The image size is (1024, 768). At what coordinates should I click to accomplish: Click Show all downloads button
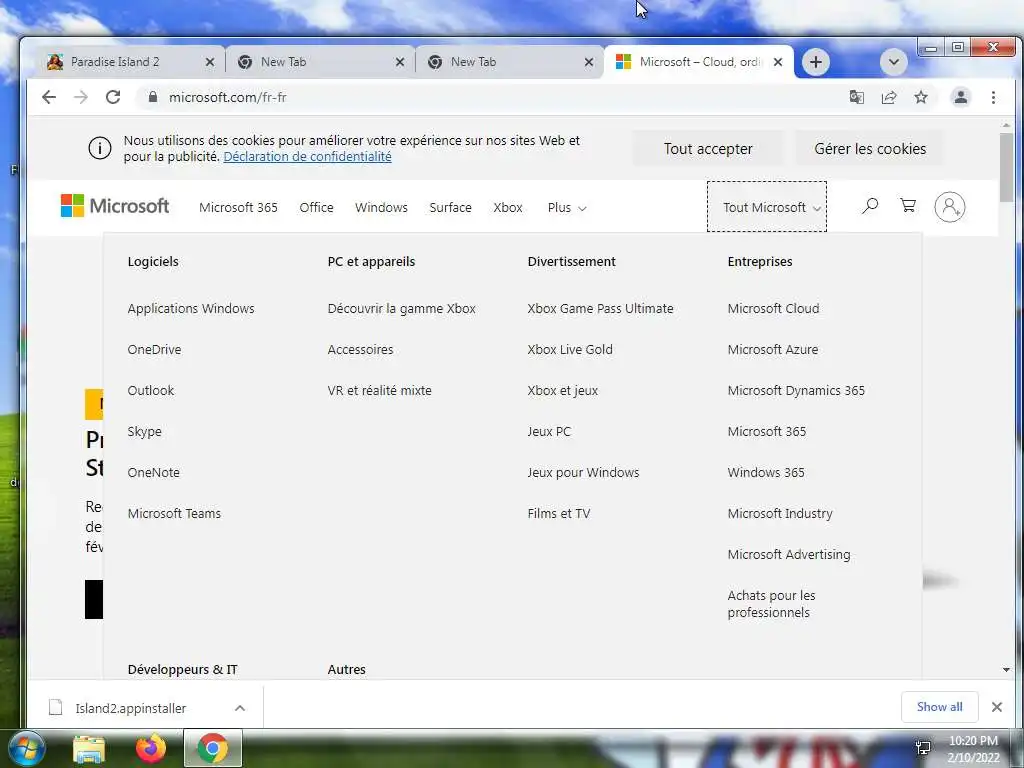[939, 707]
